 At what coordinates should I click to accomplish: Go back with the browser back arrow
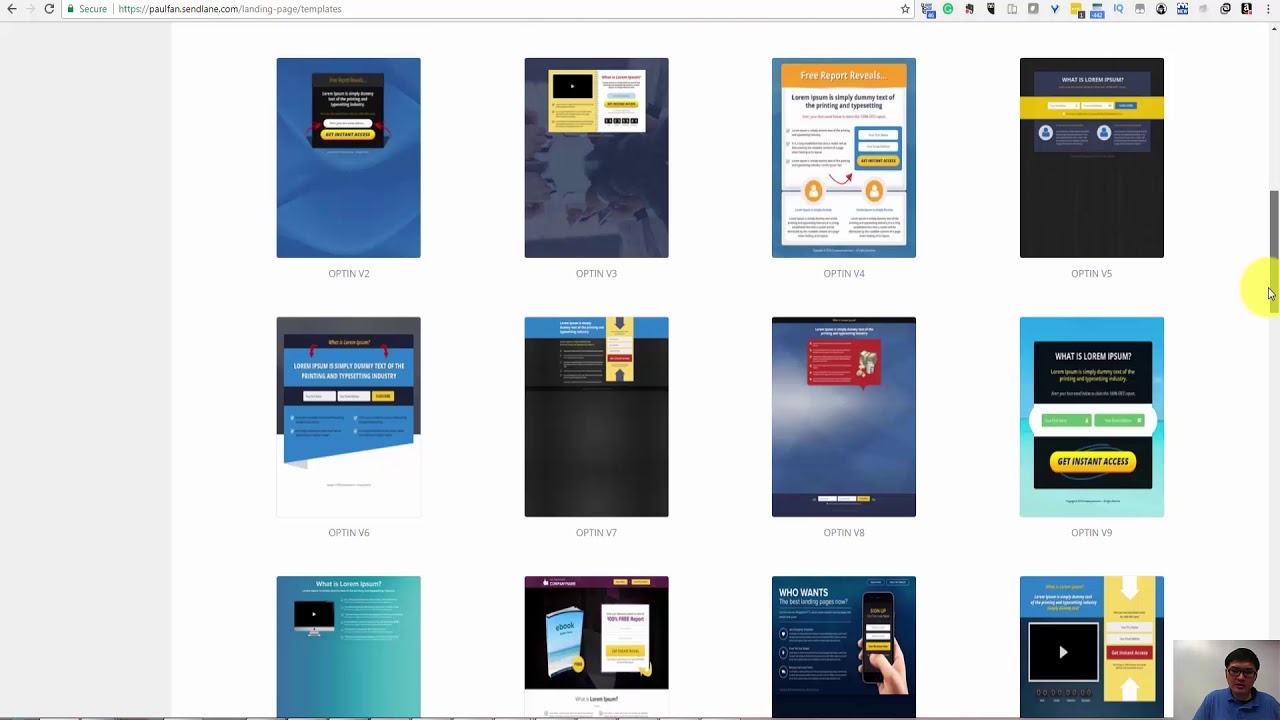click(x=12, y=9)
